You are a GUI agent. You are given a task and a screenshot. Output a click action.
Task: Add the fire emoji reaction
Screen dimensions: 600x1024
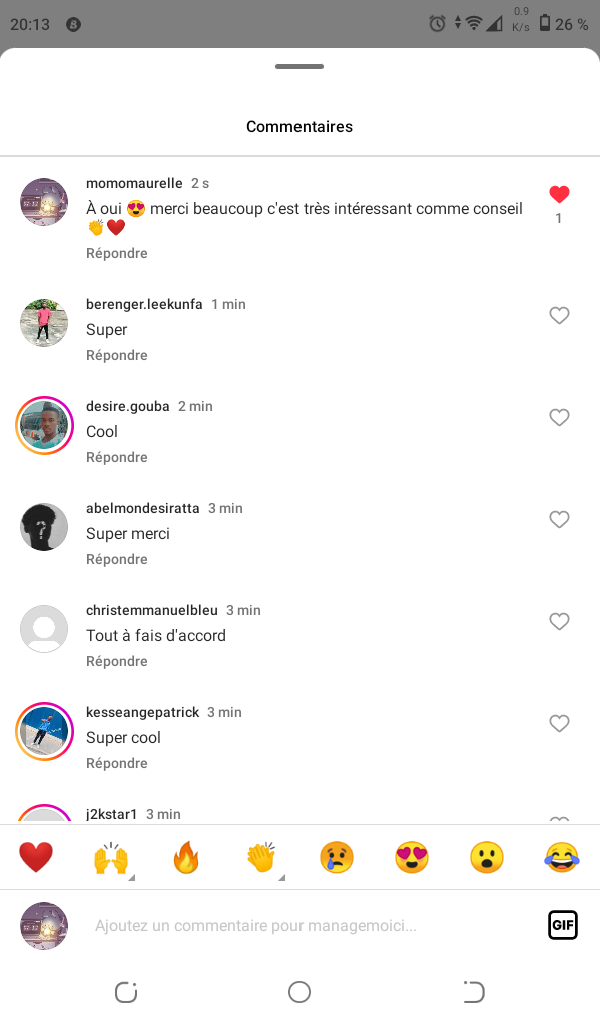186,857
